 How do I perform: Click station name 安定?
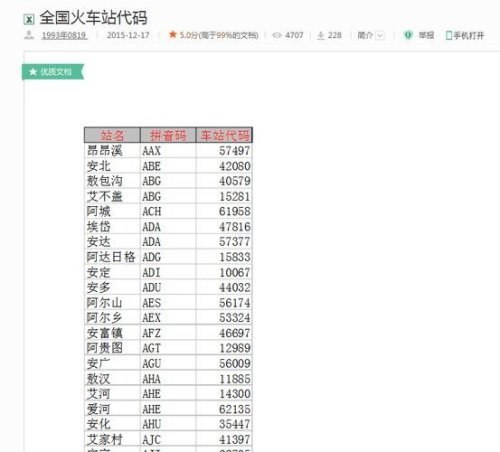tap(99, 272)
